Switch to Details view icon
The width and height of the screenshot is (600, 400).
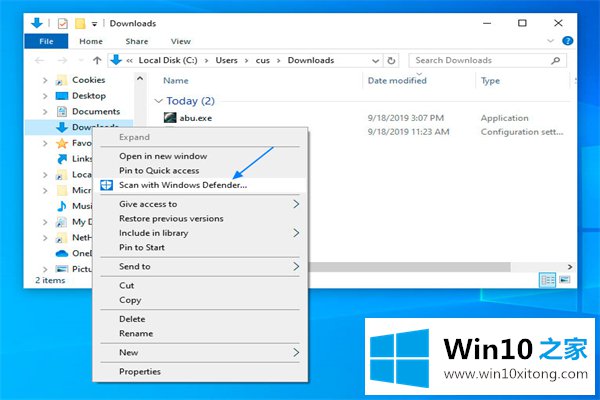tap(547, 280)
